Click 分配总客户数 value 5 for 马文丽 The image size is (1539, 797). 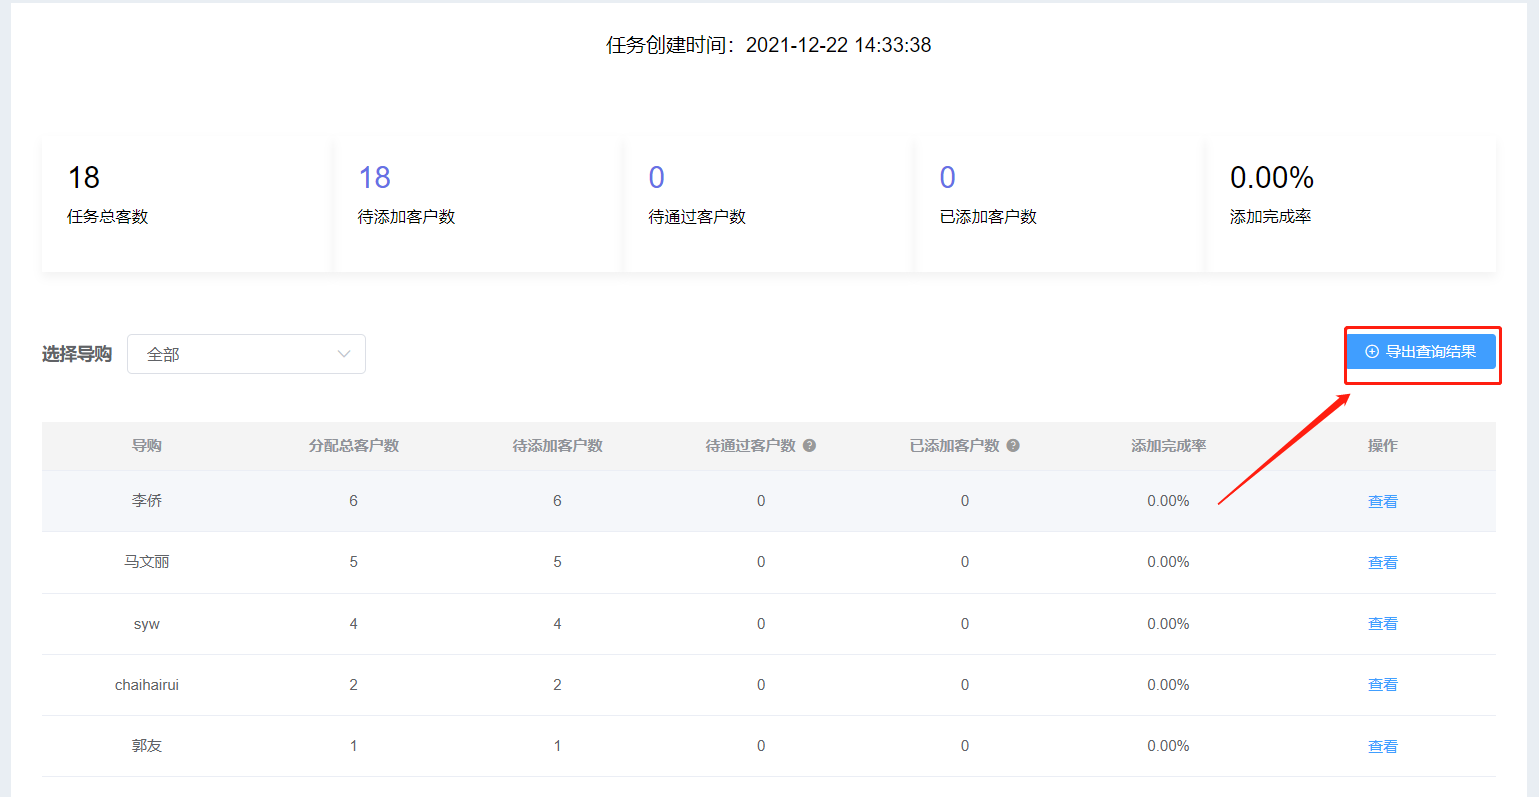pos(353,562)
